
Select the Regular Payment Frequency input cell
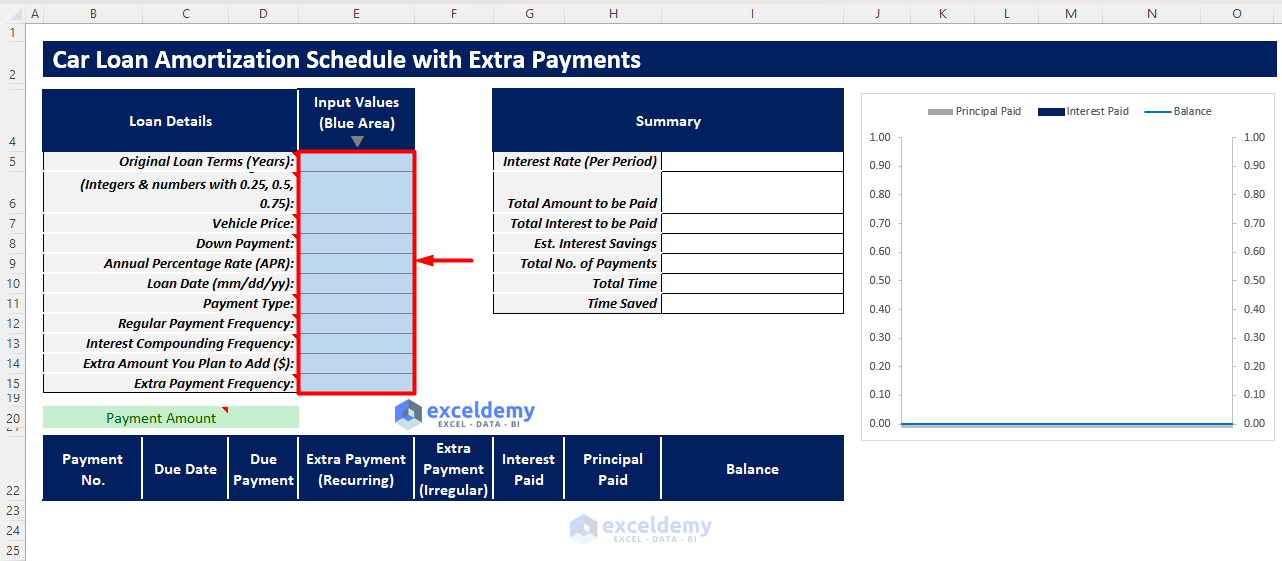click(356, 323)
